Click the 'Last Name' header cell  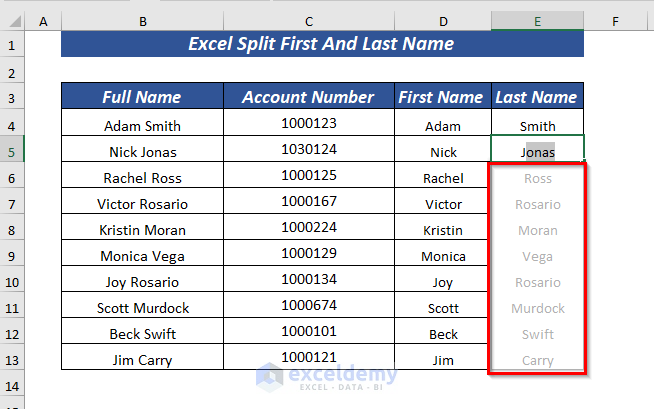click(537, 97)
